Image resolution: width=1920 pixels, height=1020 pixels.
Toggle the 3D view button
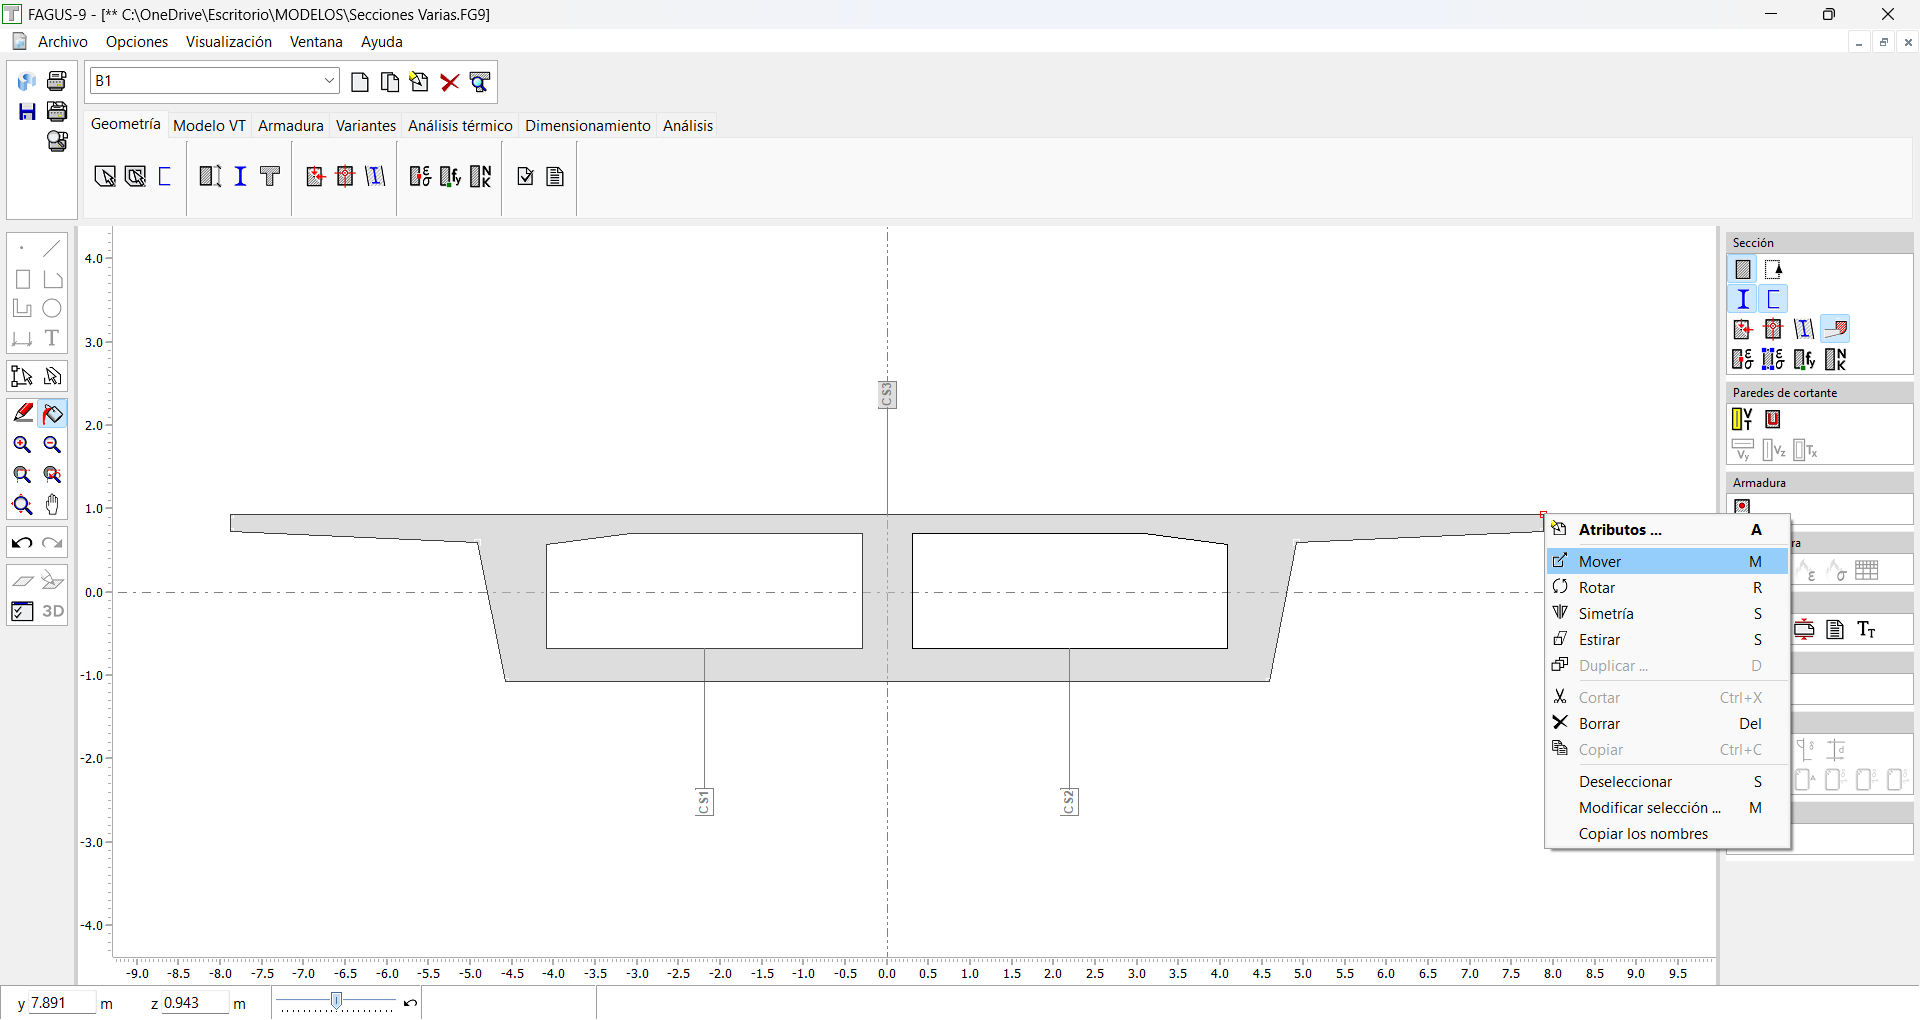pyautogui.click(x=52, y=611)
